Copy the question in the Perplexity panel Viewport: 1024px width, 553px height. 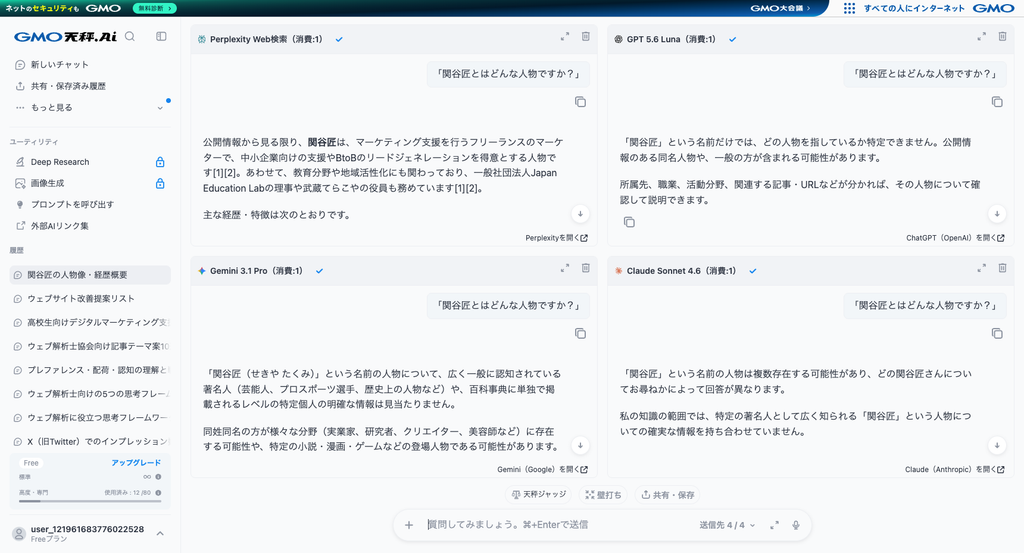tap(580, 102)
